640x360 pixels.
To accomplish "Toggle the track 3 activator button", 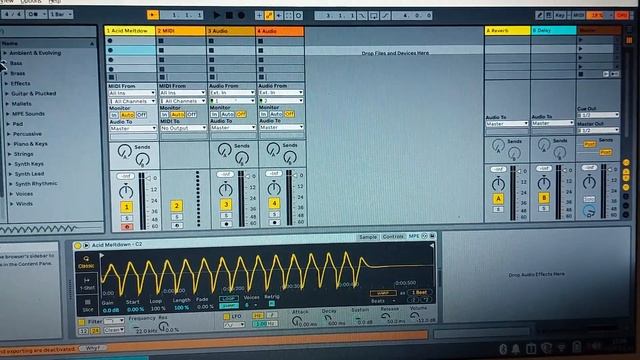I will click(226, 204).
